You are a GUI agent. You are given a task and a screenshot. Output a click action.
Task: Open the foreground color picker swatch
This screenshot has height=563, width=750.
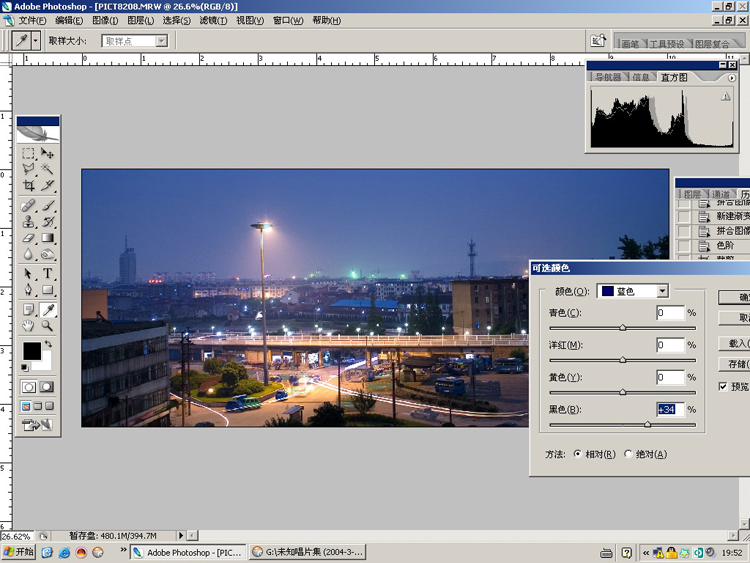tap(32, 351)
